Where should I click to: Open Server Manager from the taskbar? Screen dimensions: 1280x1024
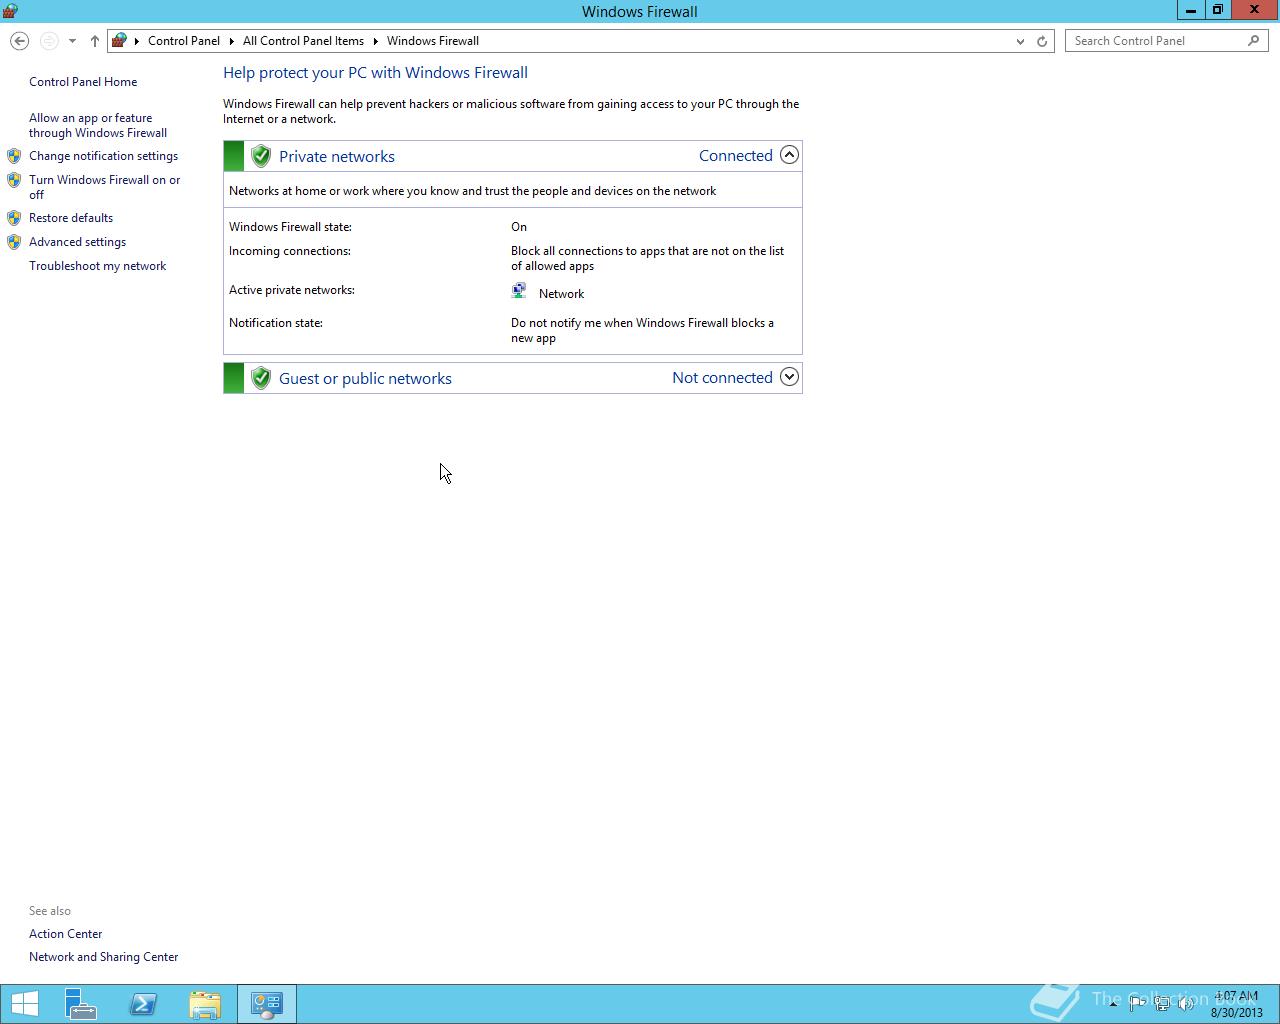(81, 1004)
